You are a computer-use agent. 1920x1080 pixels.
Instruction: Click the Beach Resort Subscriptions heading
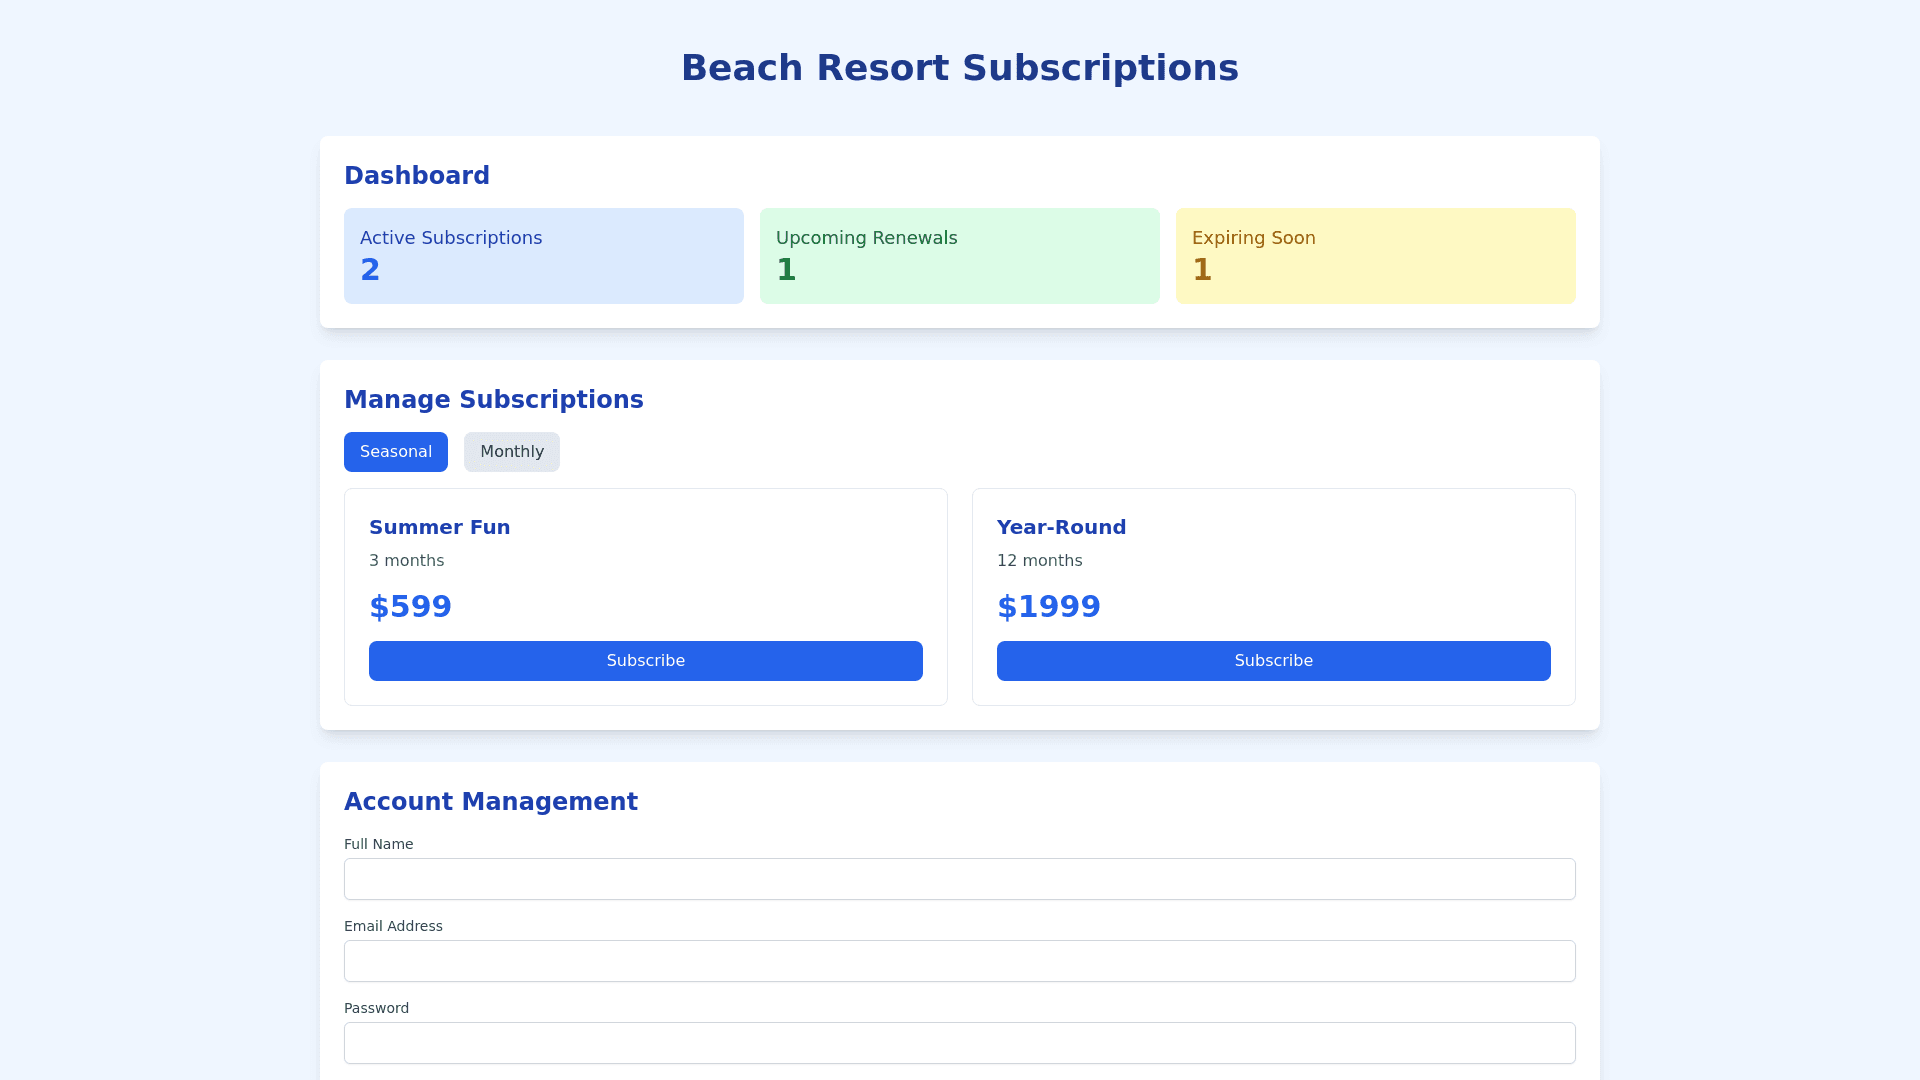(x=959, y=68)
